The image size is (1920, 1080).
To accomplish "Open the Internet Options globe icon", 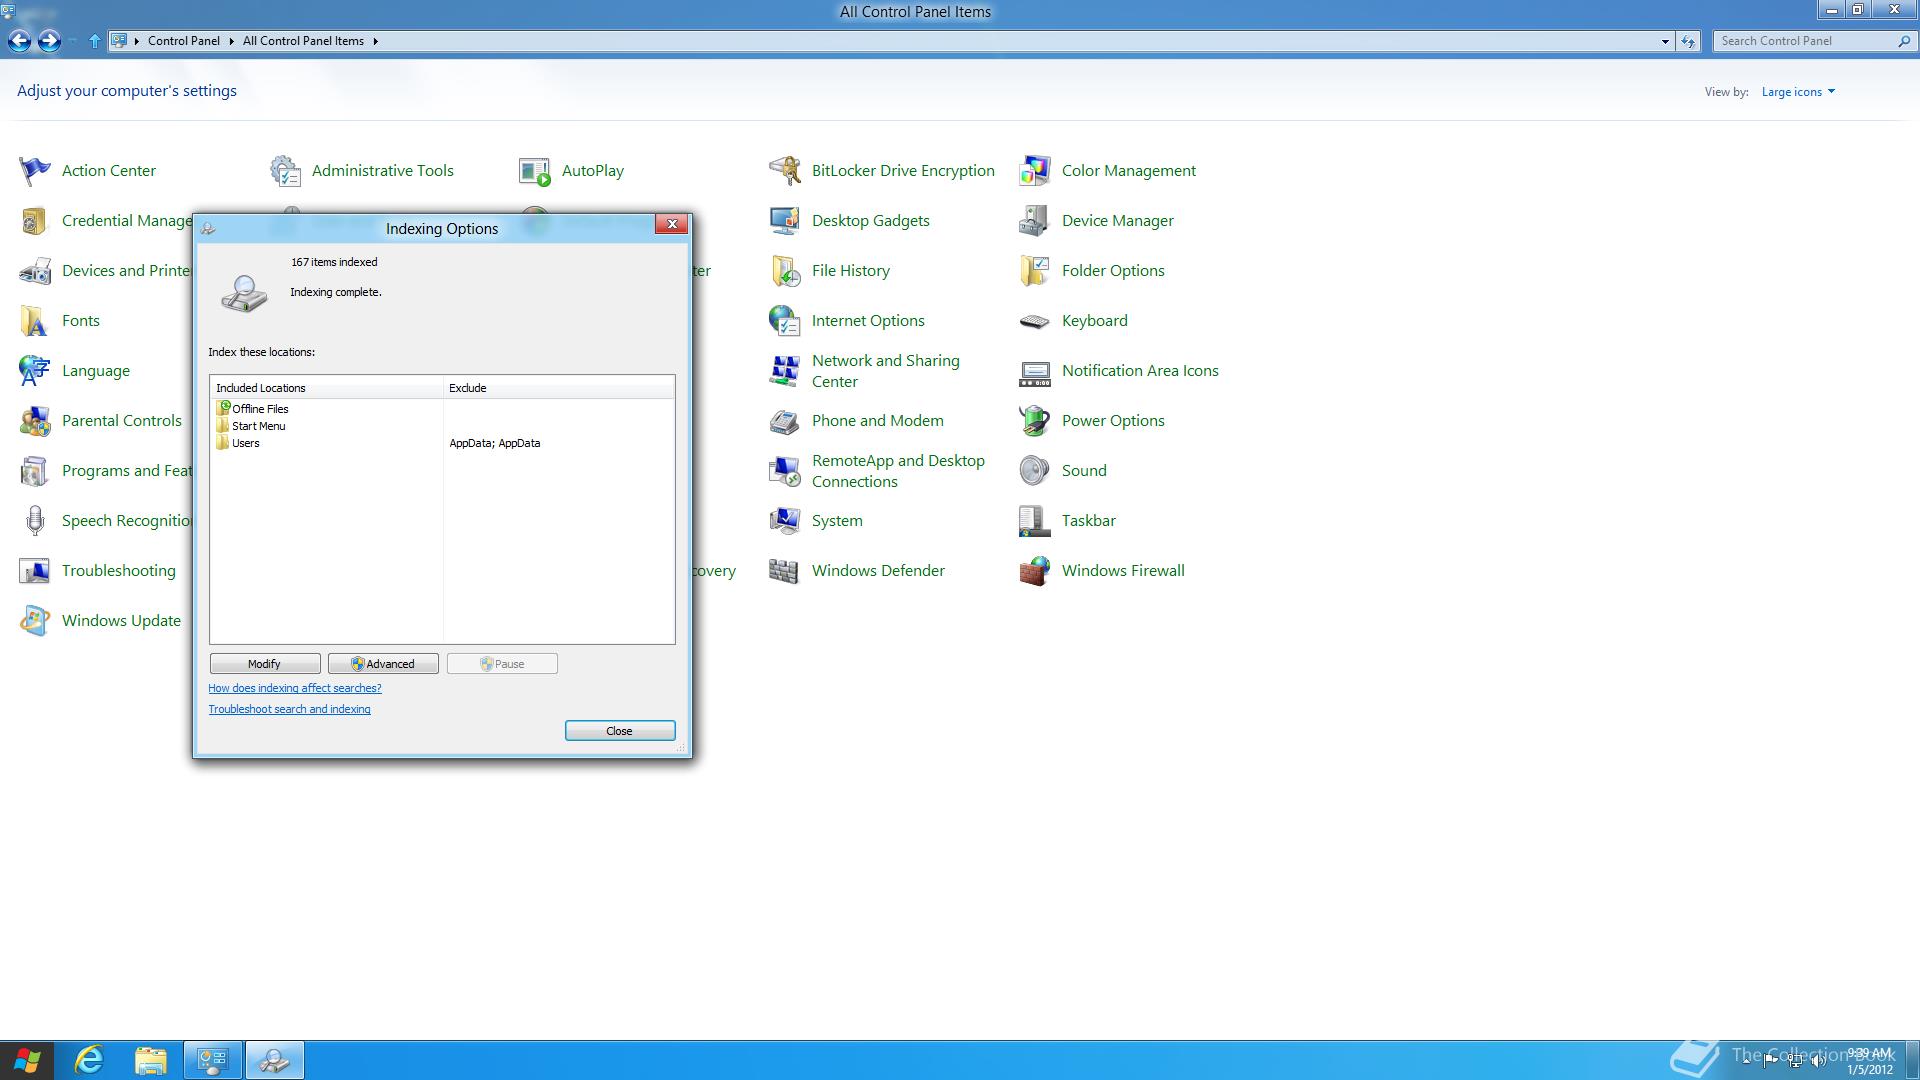I will (785, 321).
